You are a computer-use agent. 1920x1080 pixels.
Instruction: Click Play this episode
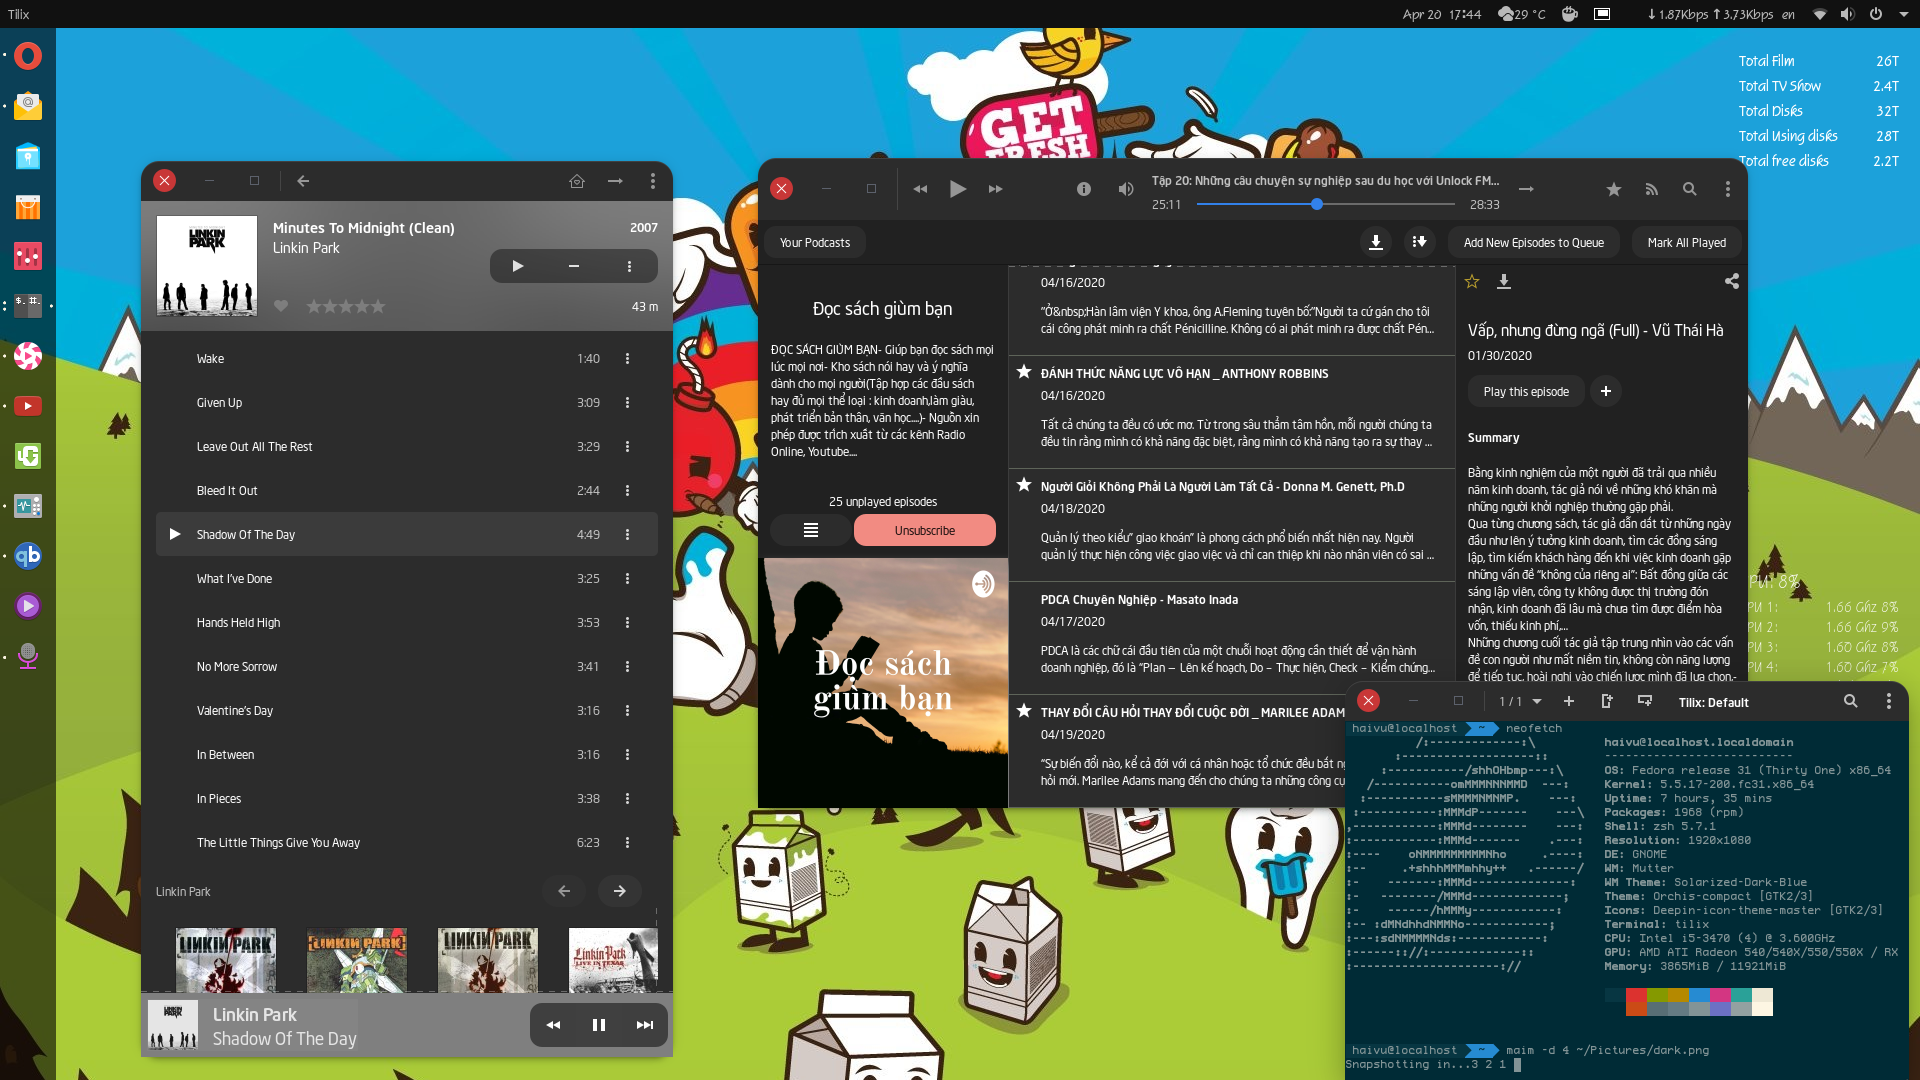pyautogui.click(x=1526, y=392)
